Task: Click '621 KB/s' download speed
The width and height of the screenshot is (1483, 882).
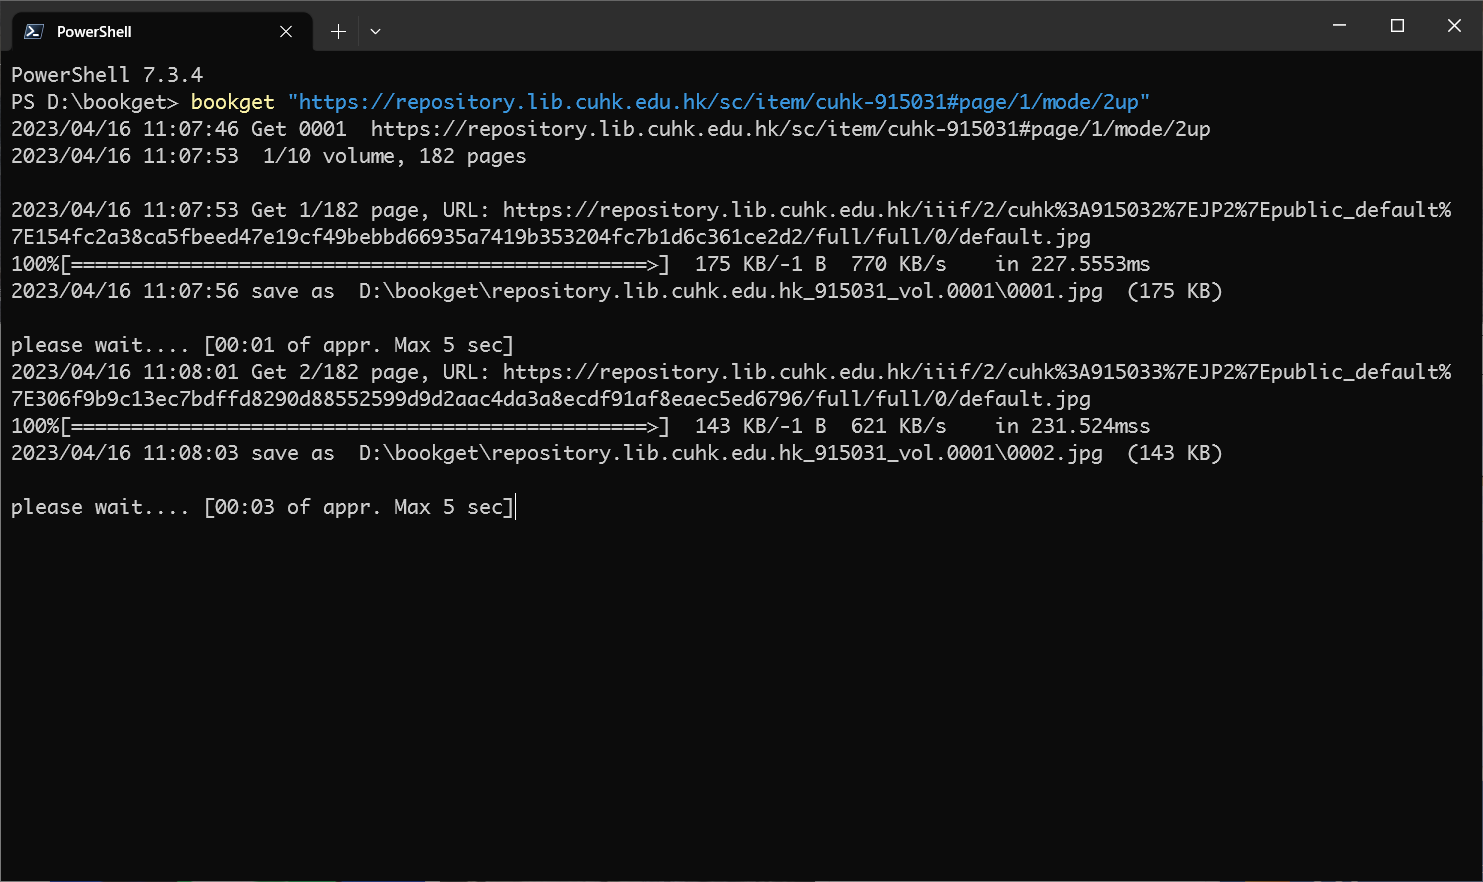Action: (898, 426)
